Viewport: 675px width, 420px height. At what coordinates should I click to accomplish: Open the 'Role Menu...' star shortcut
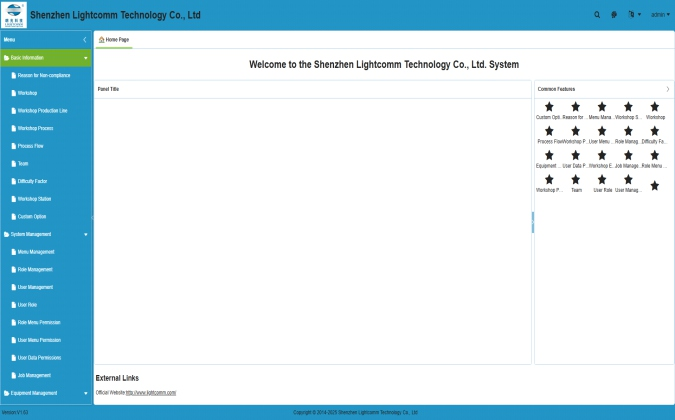click(x=654, y=159)
